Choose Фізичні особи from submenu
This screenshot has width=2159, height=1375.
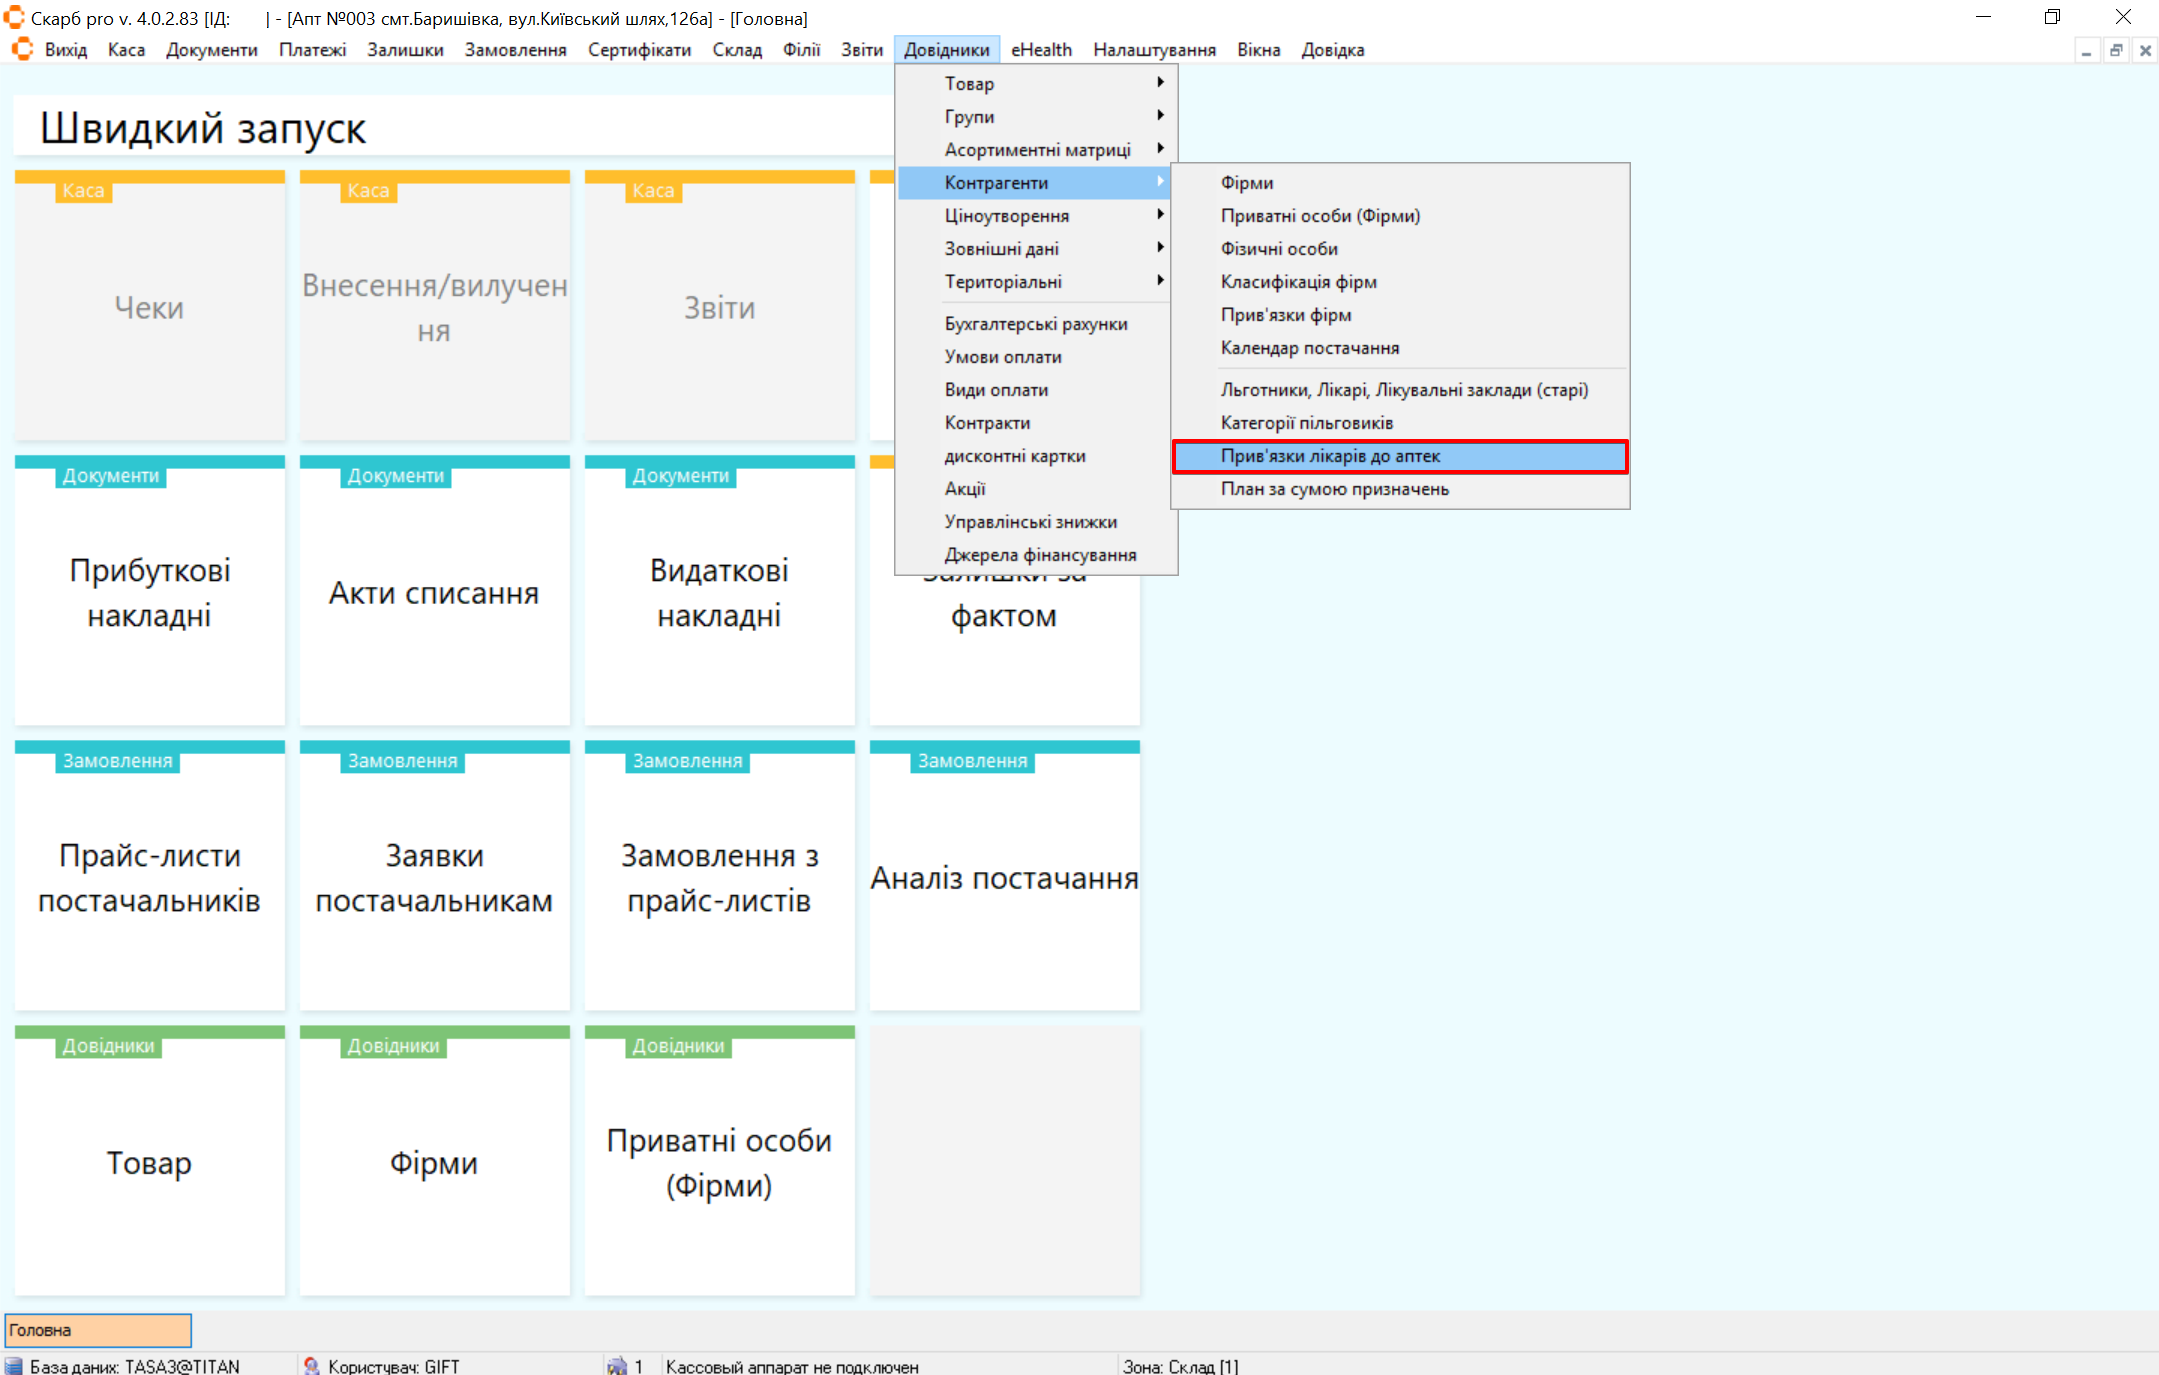[1279, 249]
